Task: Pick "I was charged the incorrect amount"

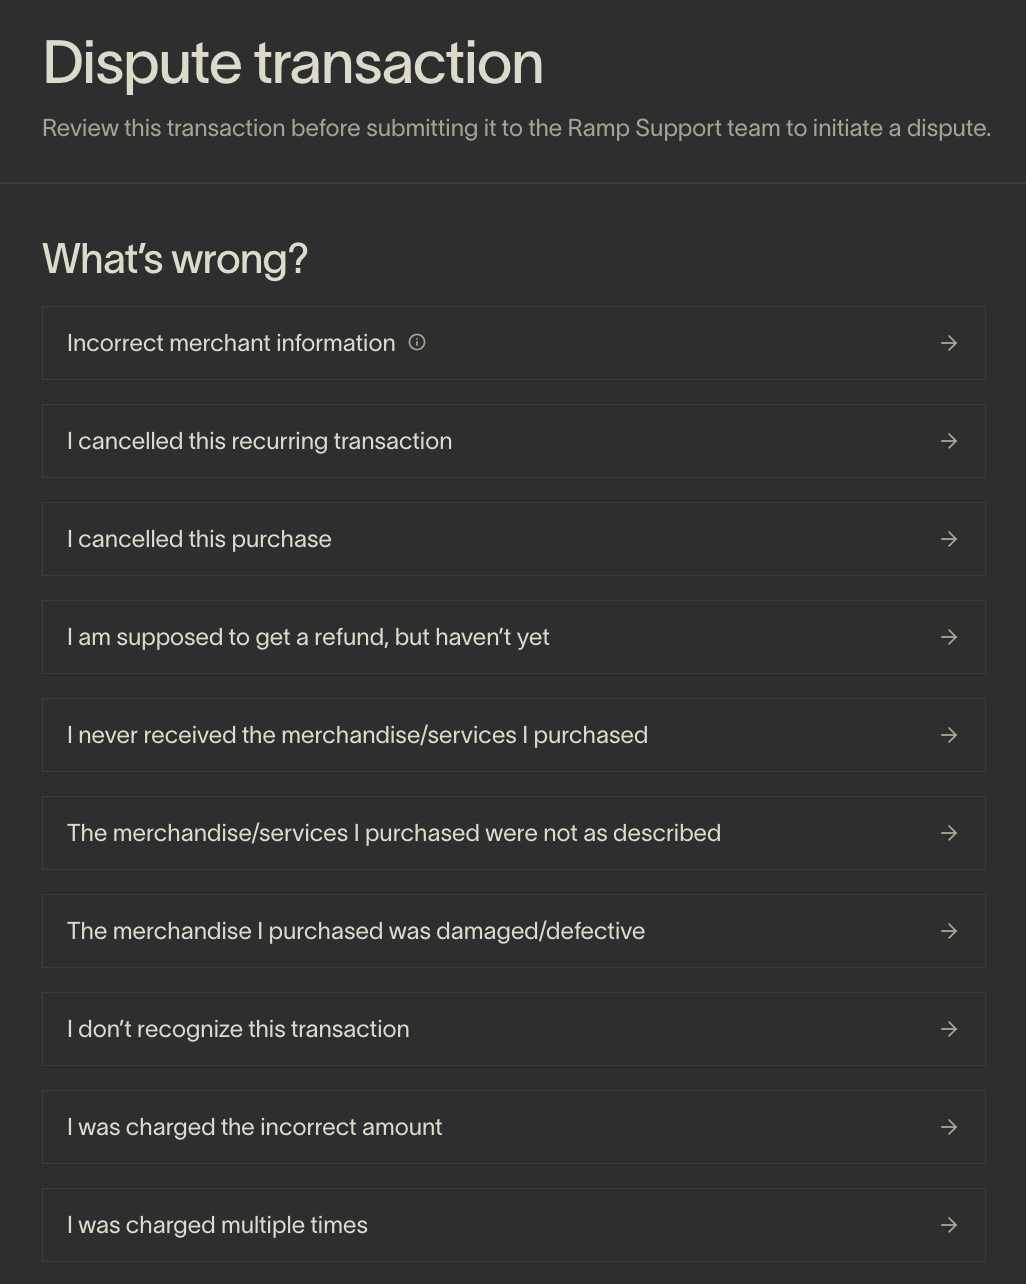Action: point(254,1127)
